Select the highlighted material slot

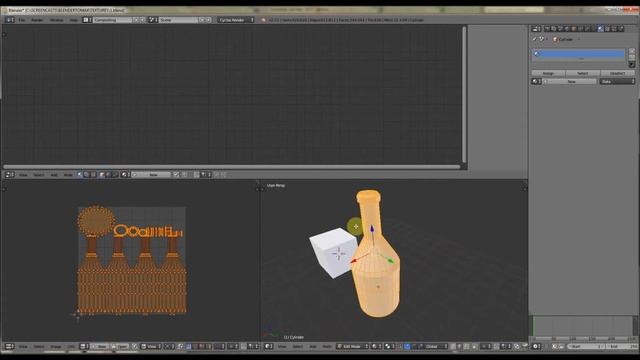(578, 53)
